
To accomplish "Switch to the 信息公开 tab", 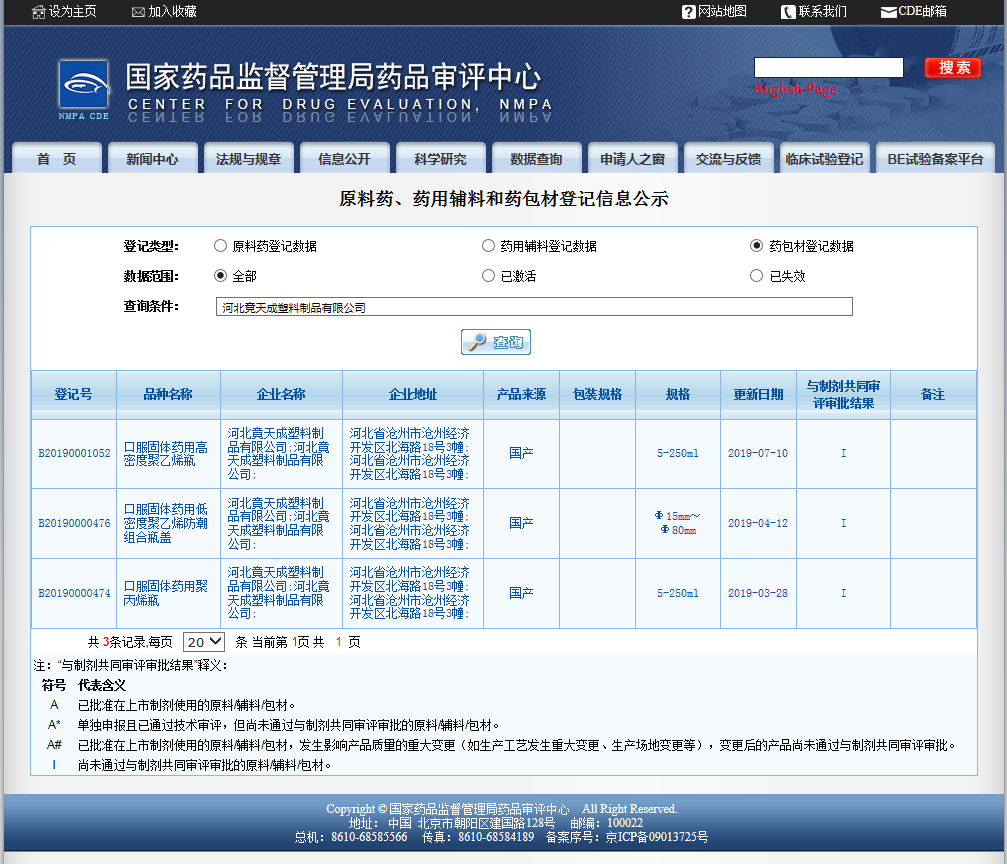I will [344, 159].
